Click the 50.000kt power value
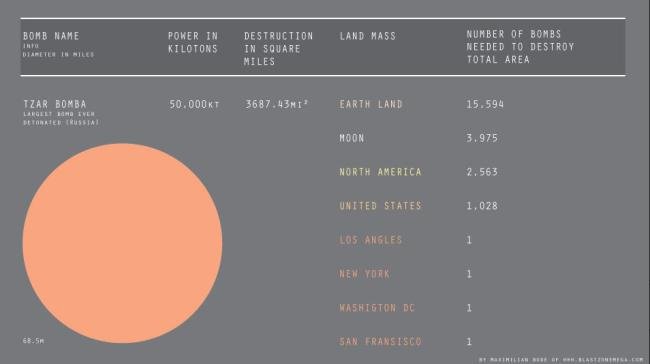This screenshot has width=650, height=364. [194, 104]
